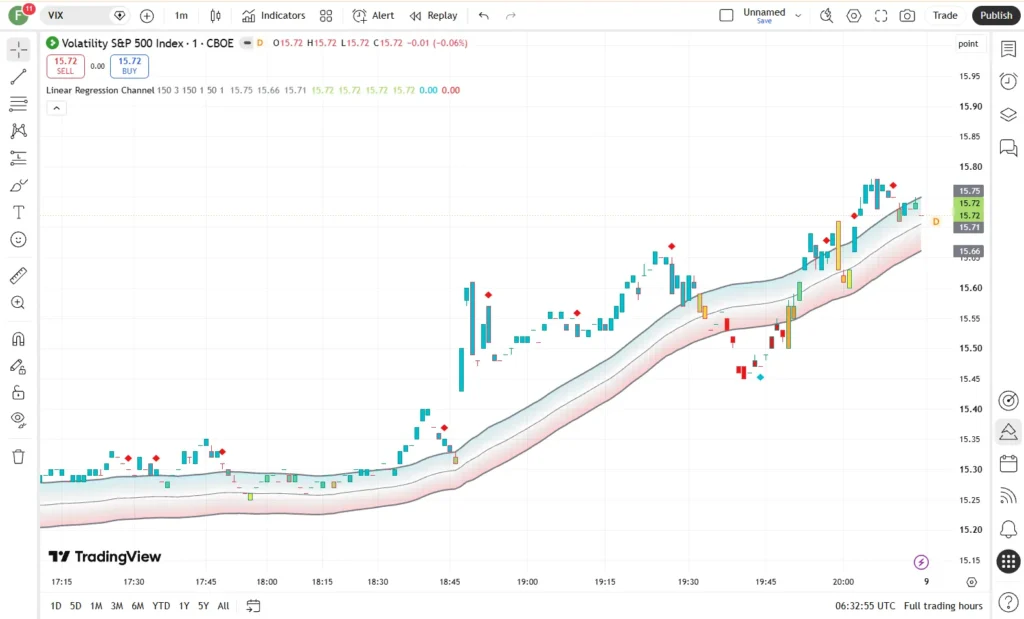Open the go to date calendar icon
This screenshot has height=619, width=1024.
[x=253, y=606]
